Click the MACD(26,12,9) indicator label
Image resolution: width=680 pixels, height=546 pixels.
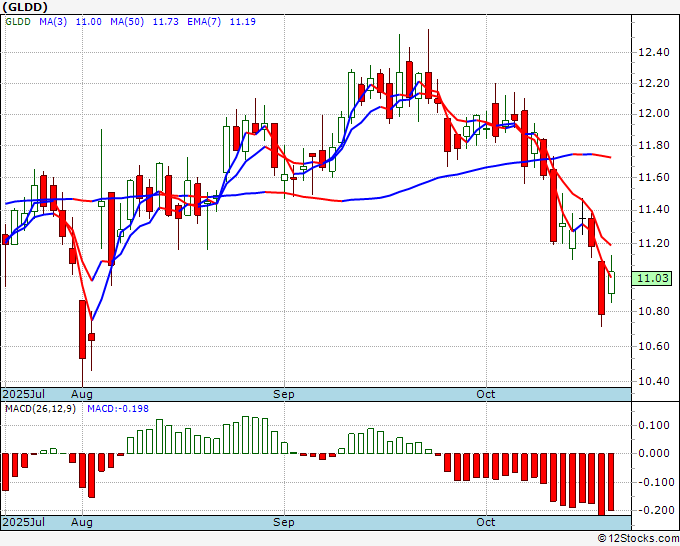40,409
